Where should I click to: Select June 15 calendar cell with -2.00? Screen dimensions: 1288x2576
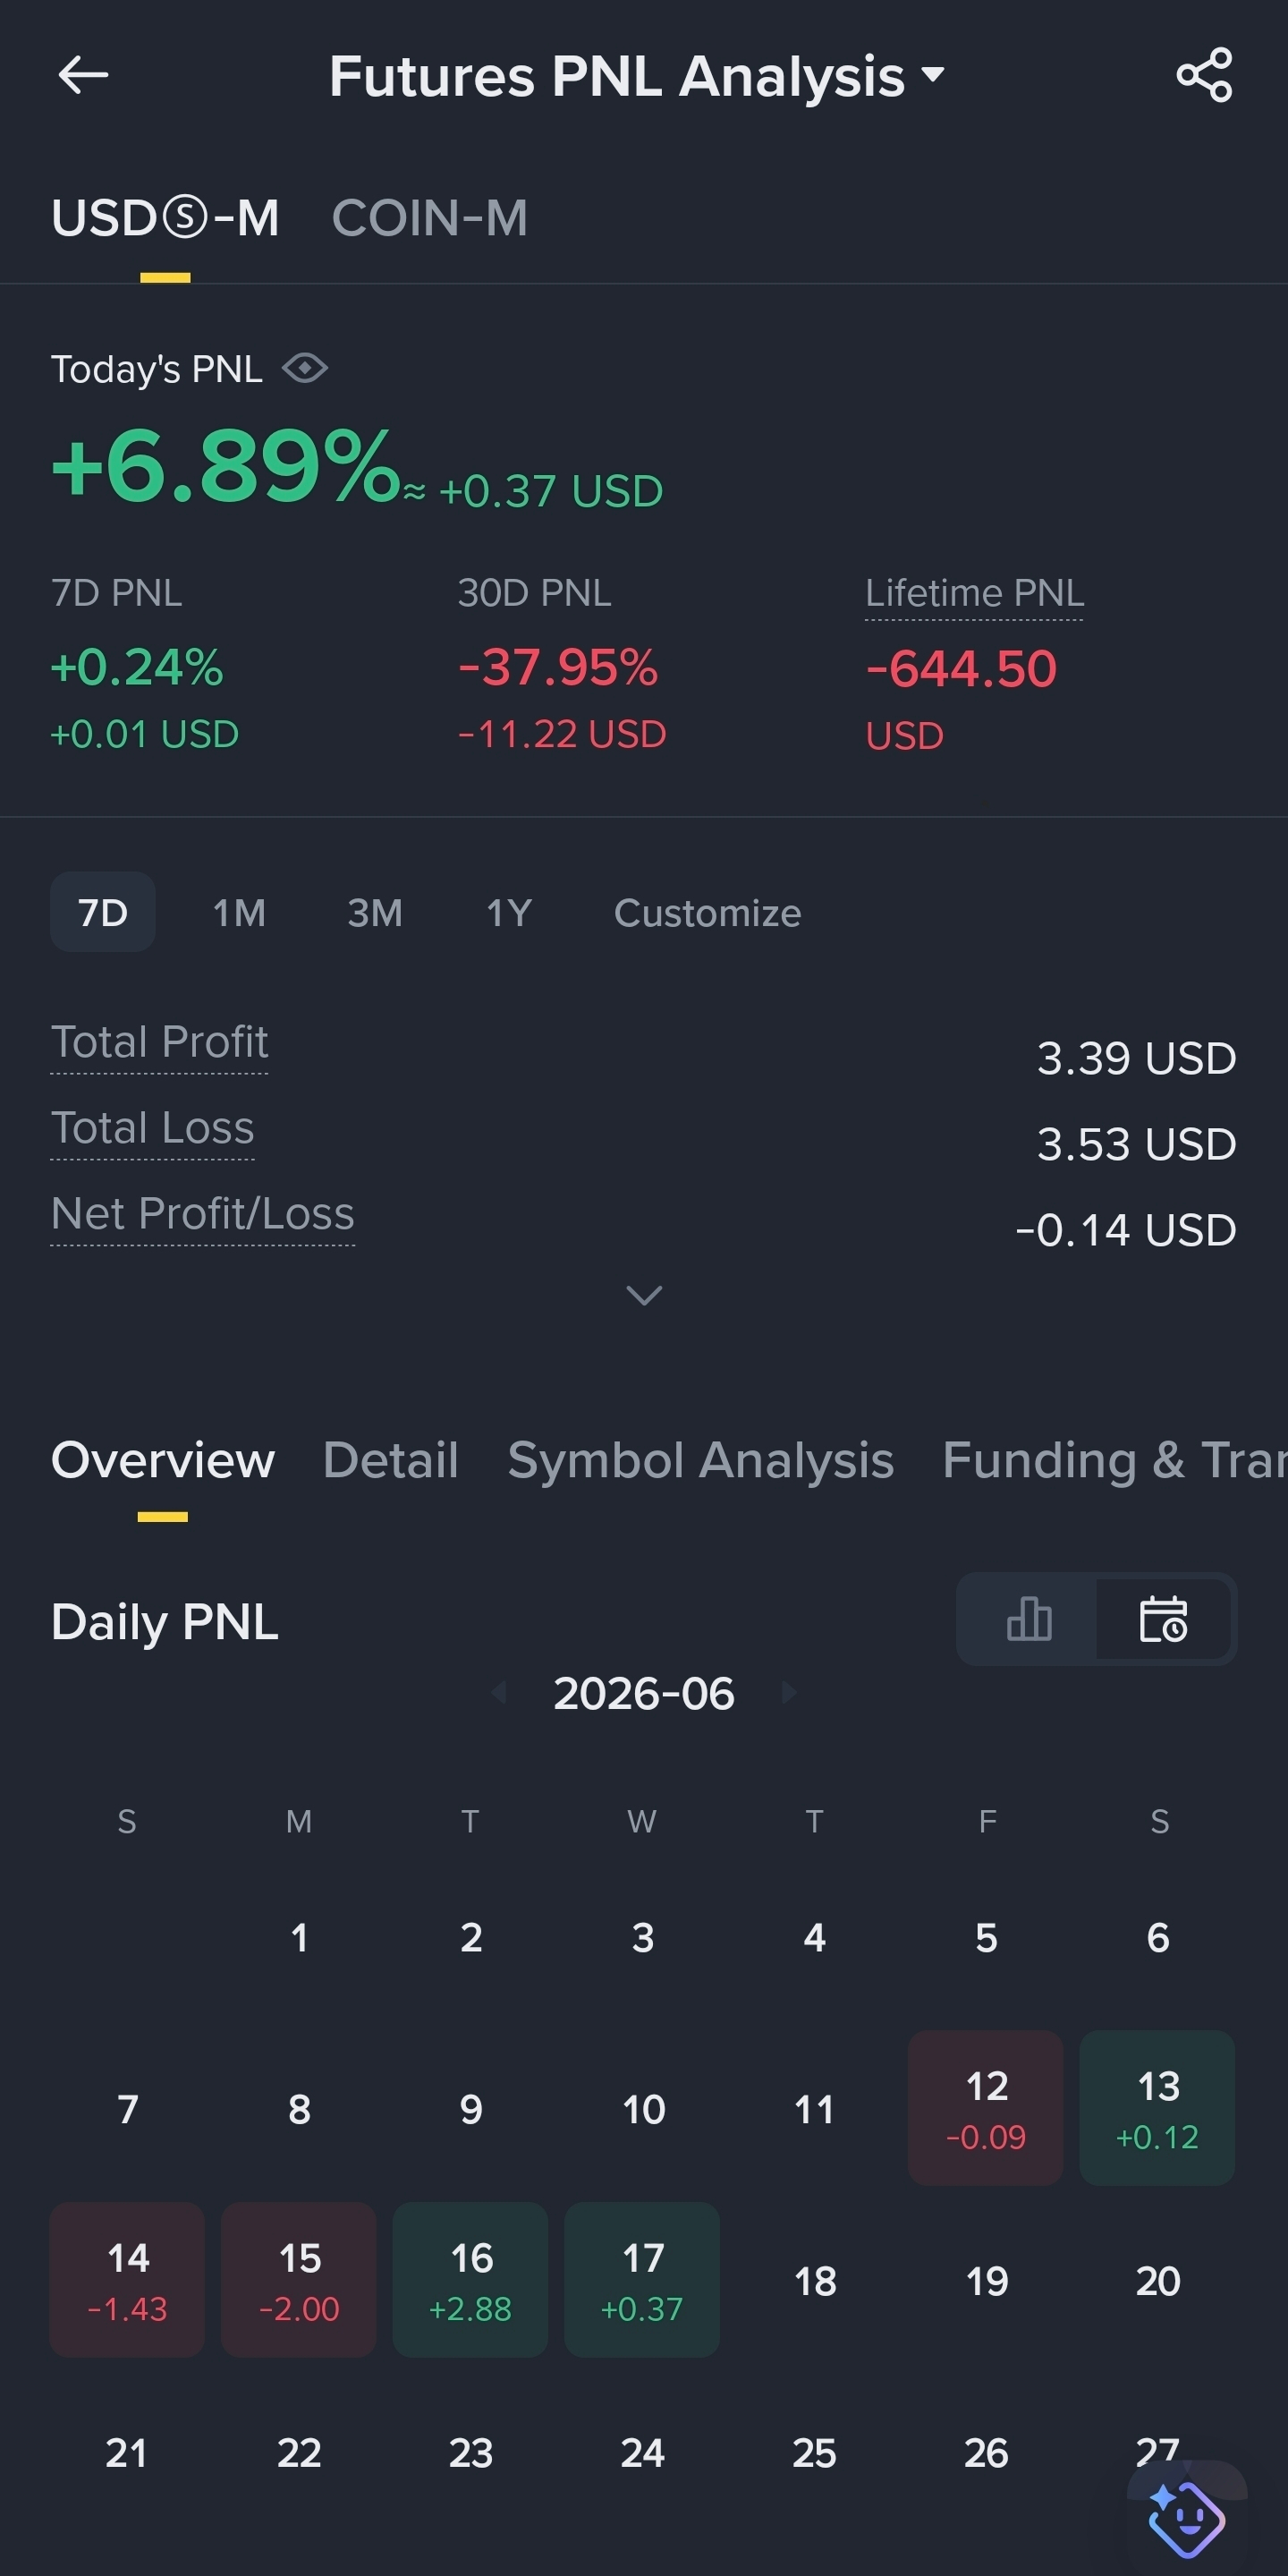pos(299,2280)
